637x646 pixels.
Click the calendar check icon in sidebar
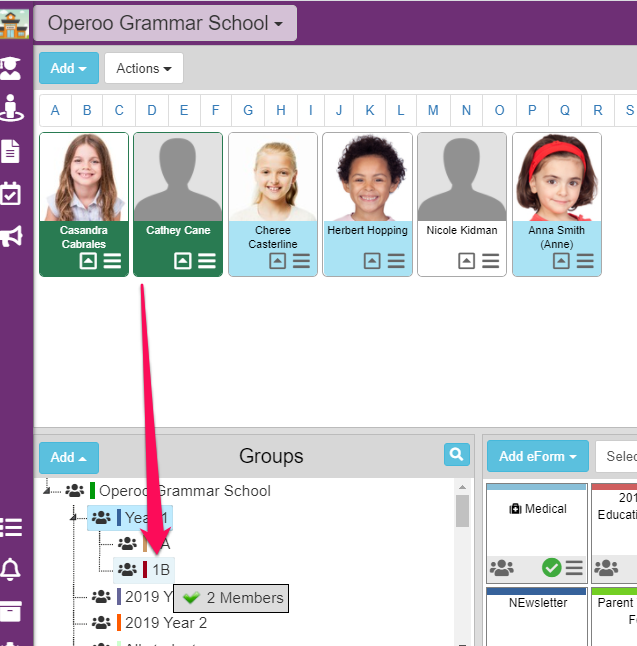click(11, 194)
